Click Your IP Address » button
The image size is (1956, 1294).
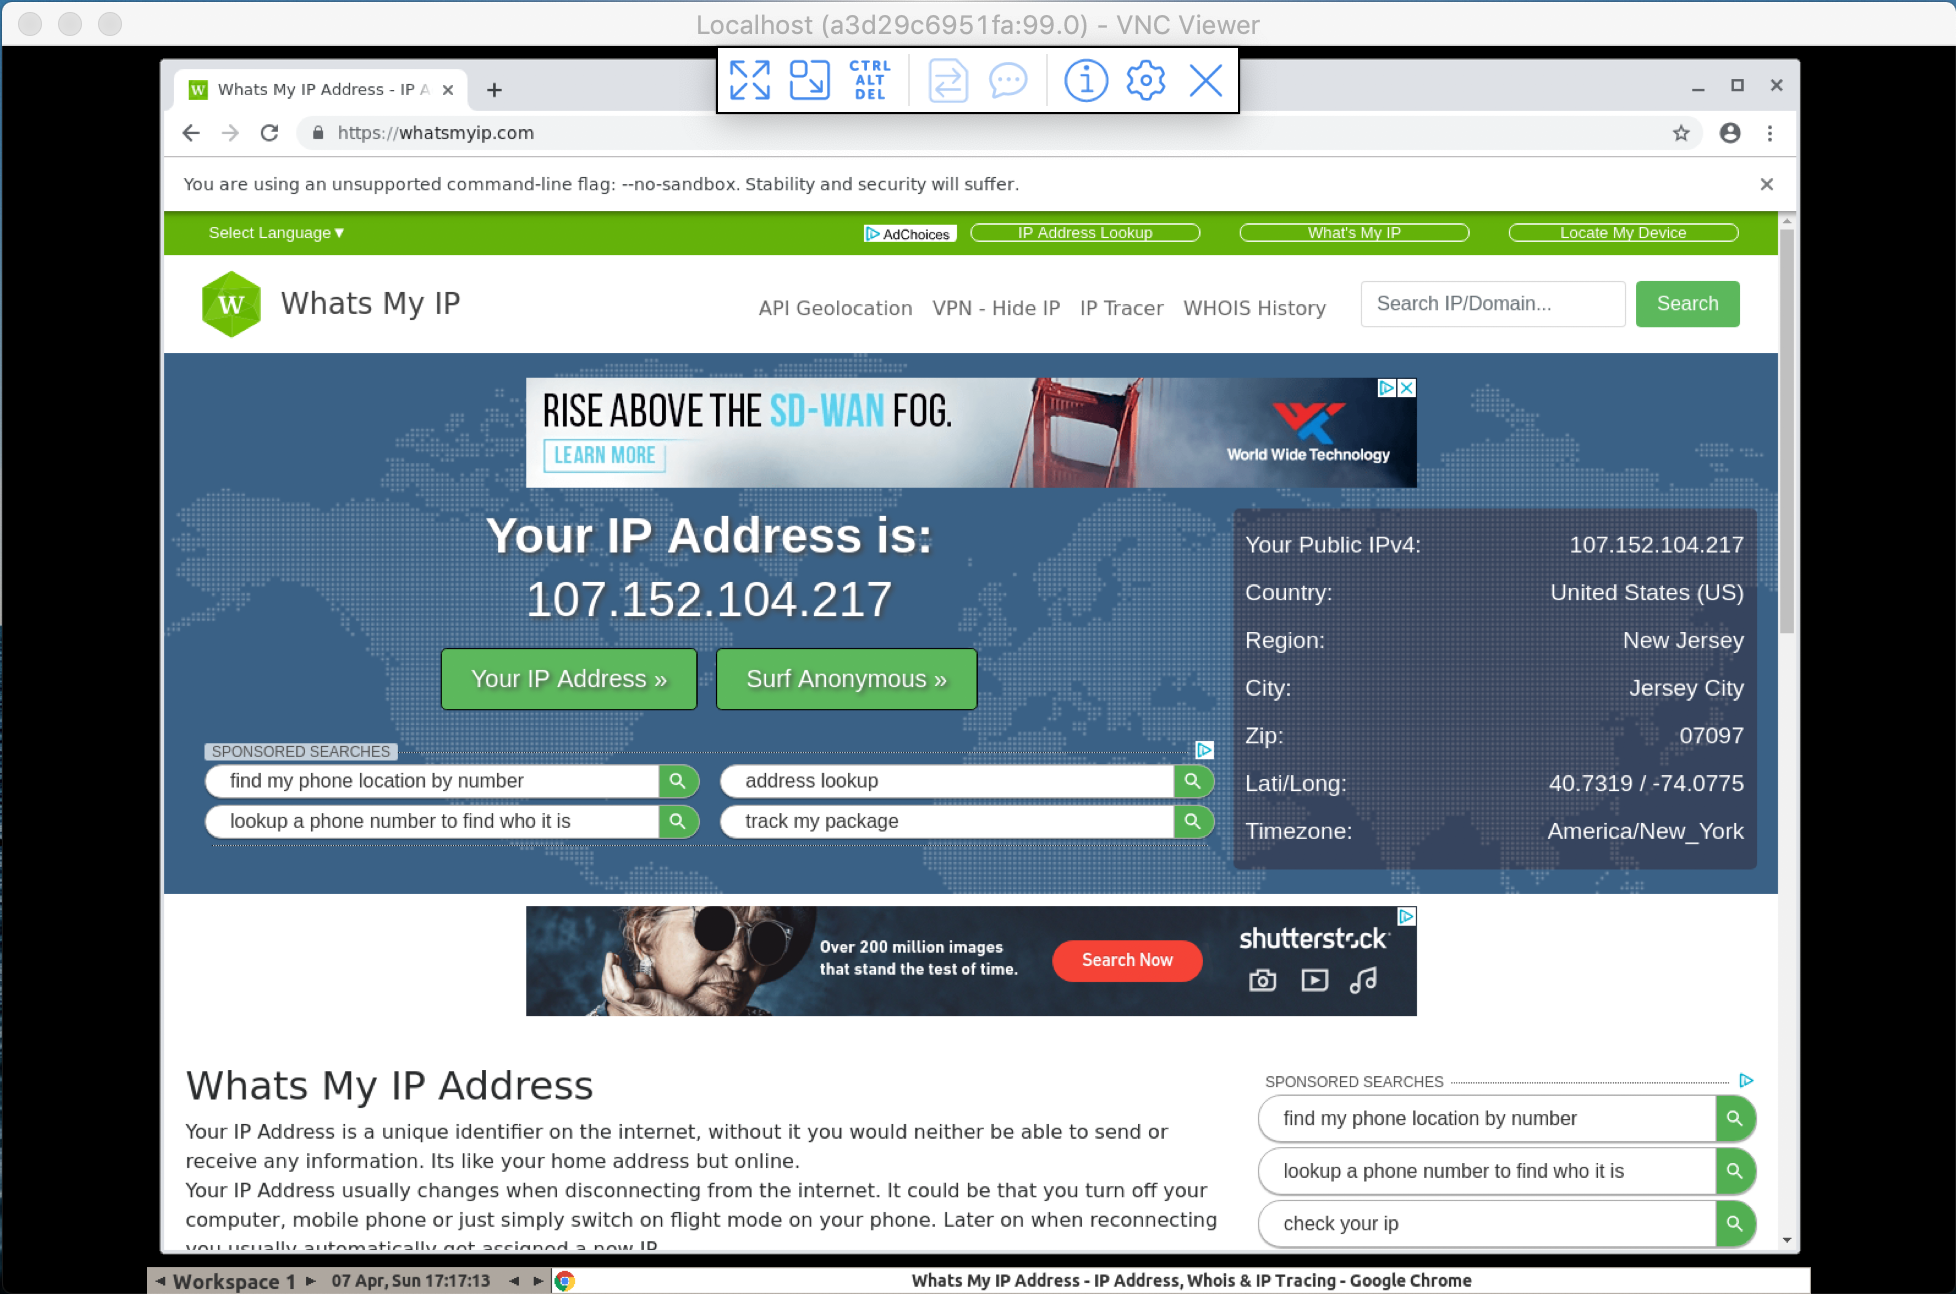[568, 679]
